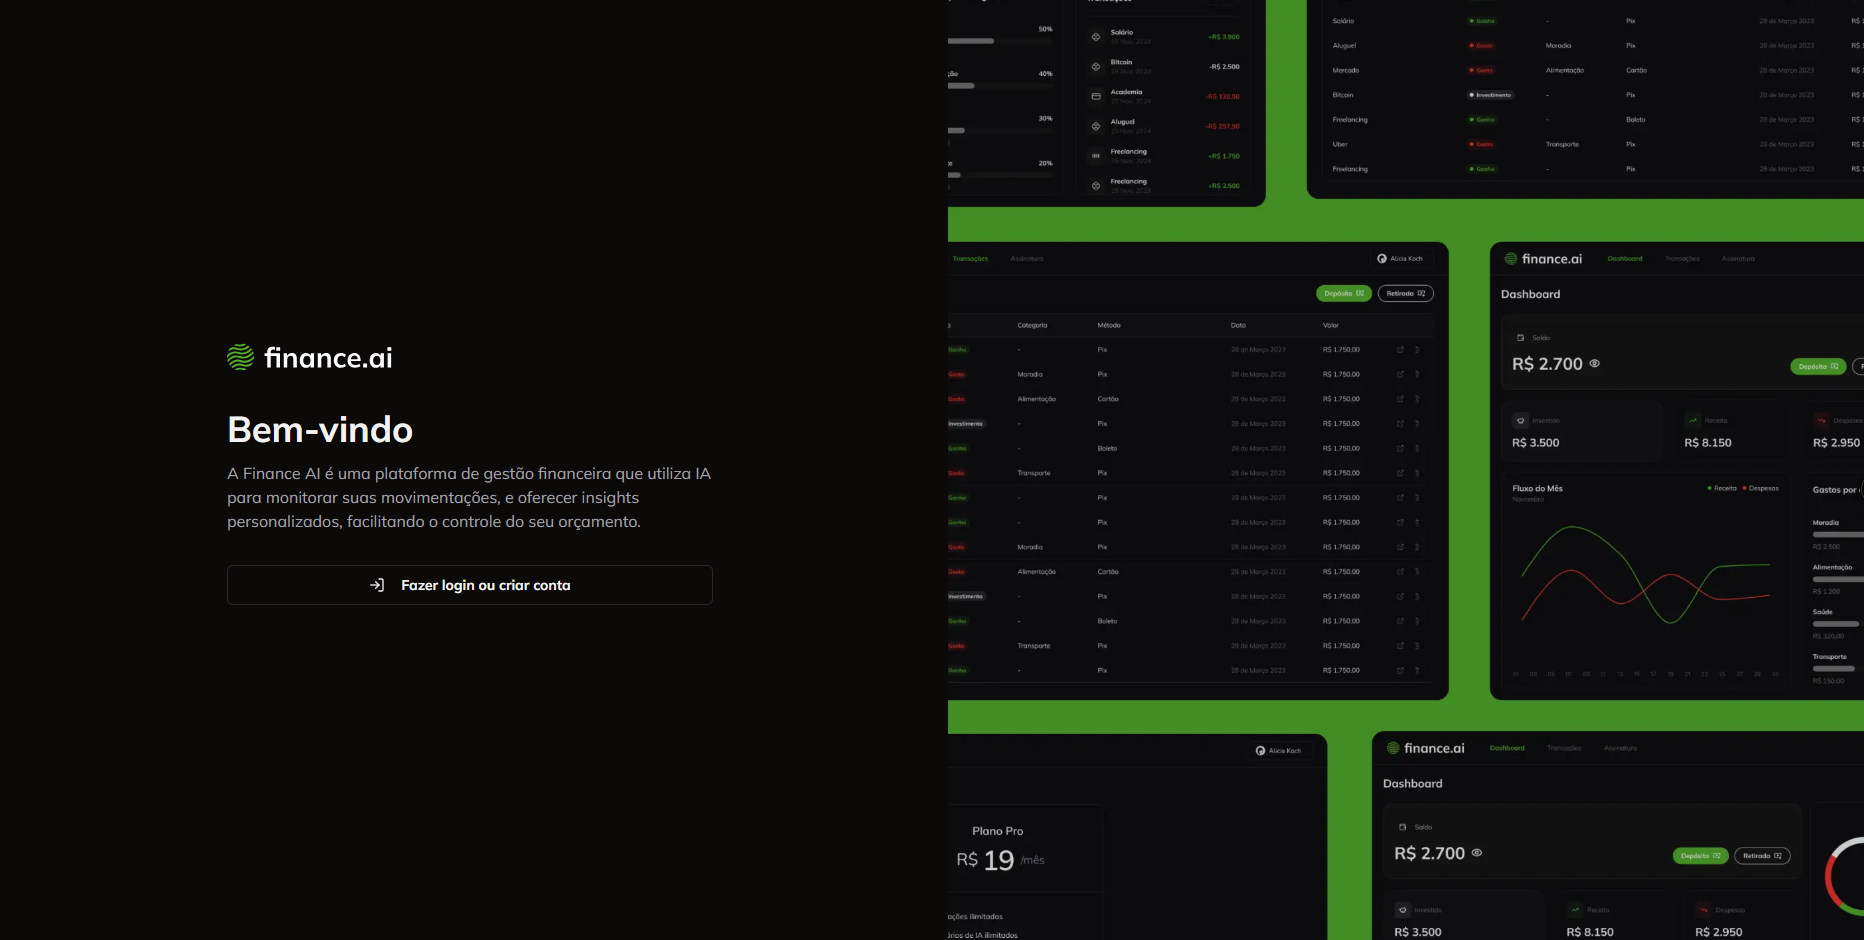Click the finance.ai logo above Bem-vindo
The image size is (1864, 940).
point(310,358)
